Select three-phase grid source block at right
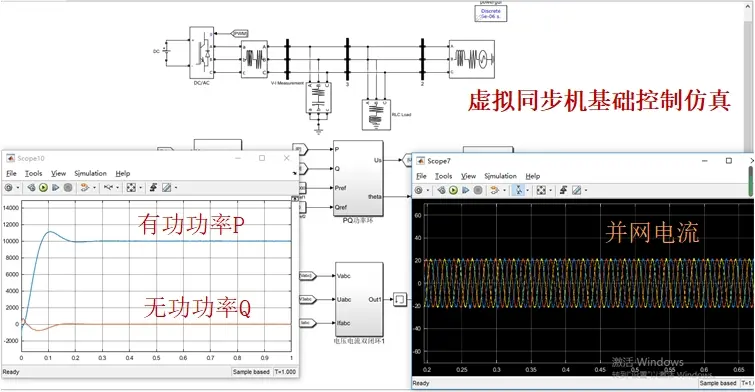The height and width of the screenshot is (392, 755). (x=472, y=59)
